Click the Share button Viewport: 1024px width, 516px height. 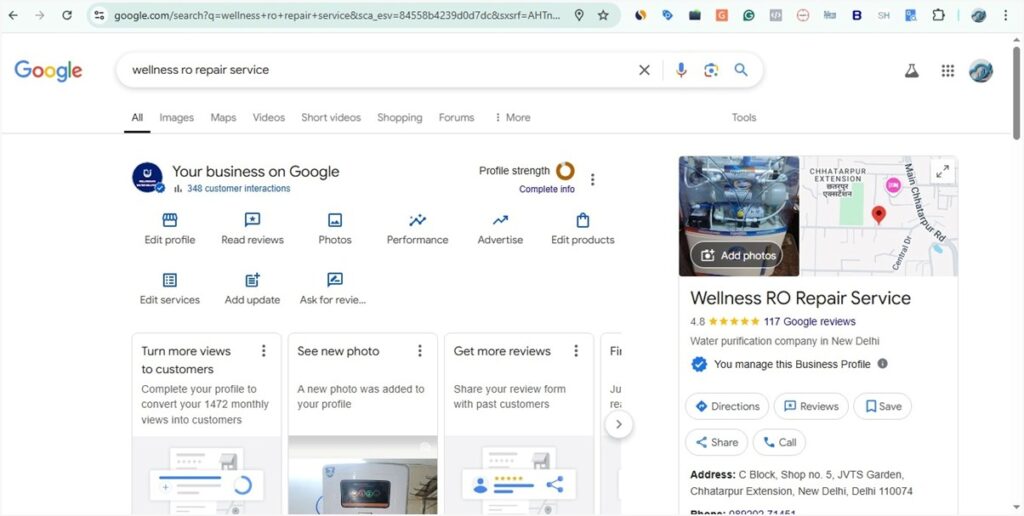pyautogui.click(x=716, y=442)
